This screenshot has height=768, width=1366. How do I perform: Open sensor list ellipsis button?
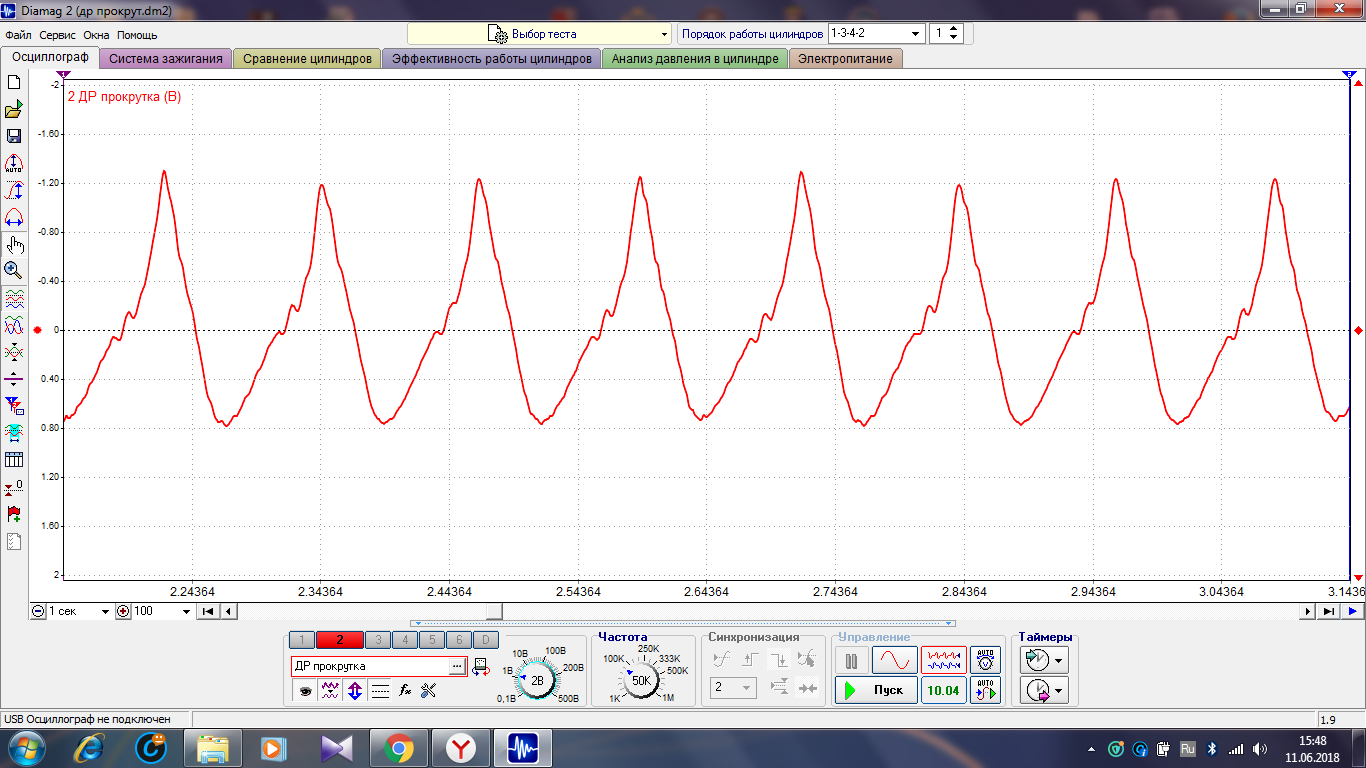[x=457, y=666]
